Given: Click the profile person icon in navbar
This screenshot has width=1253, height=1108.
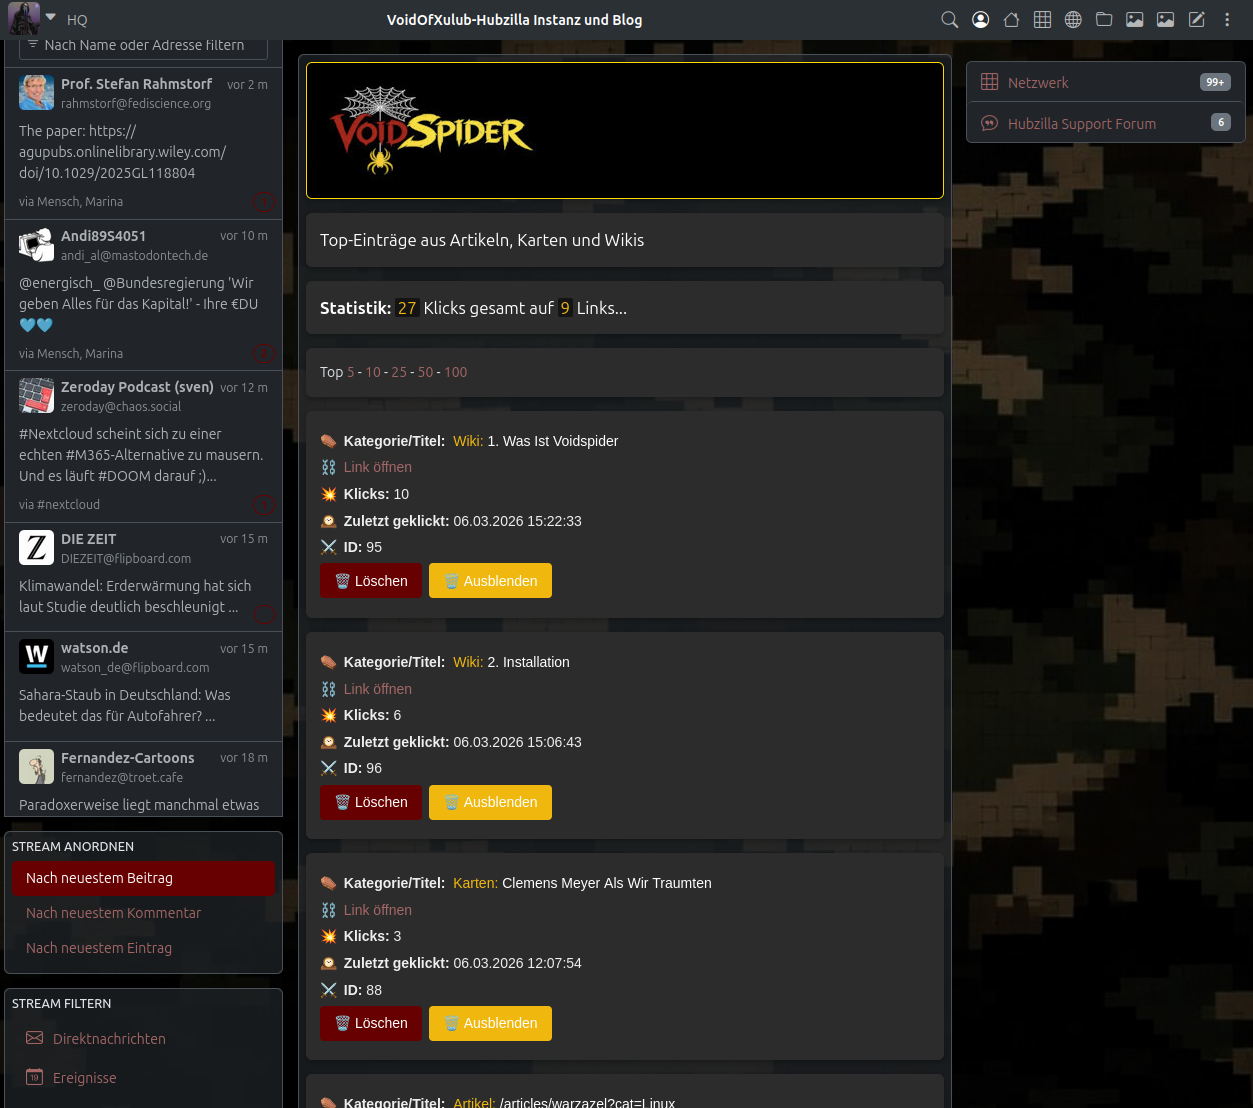Looking at the screenshot, I should tap(980, 20).
